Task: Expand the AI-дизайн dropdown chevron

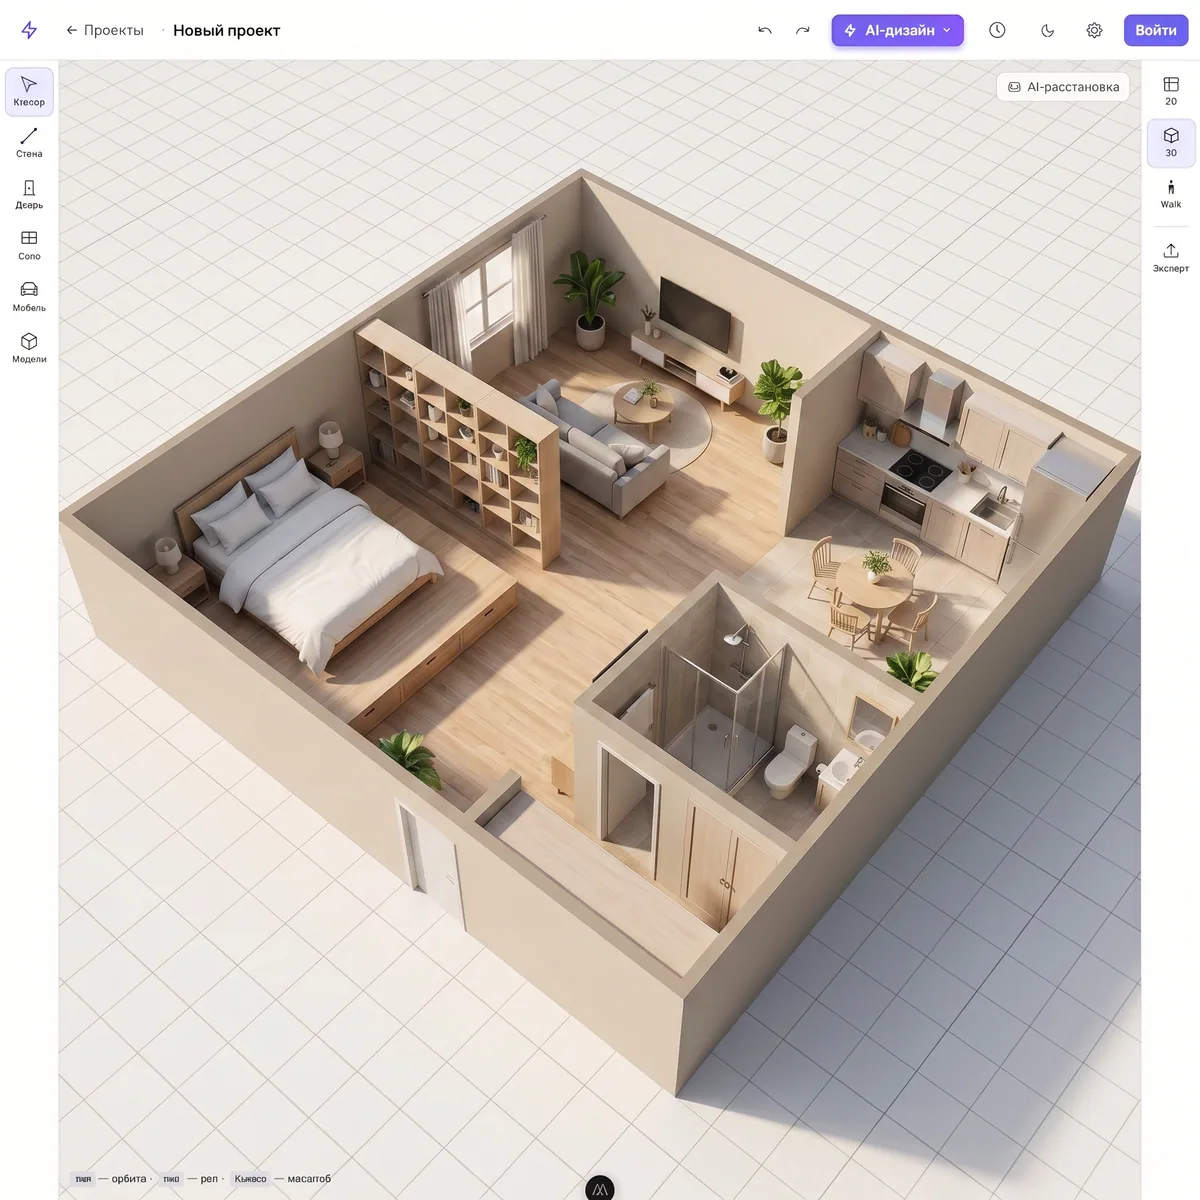Action: tap(947, 30)
